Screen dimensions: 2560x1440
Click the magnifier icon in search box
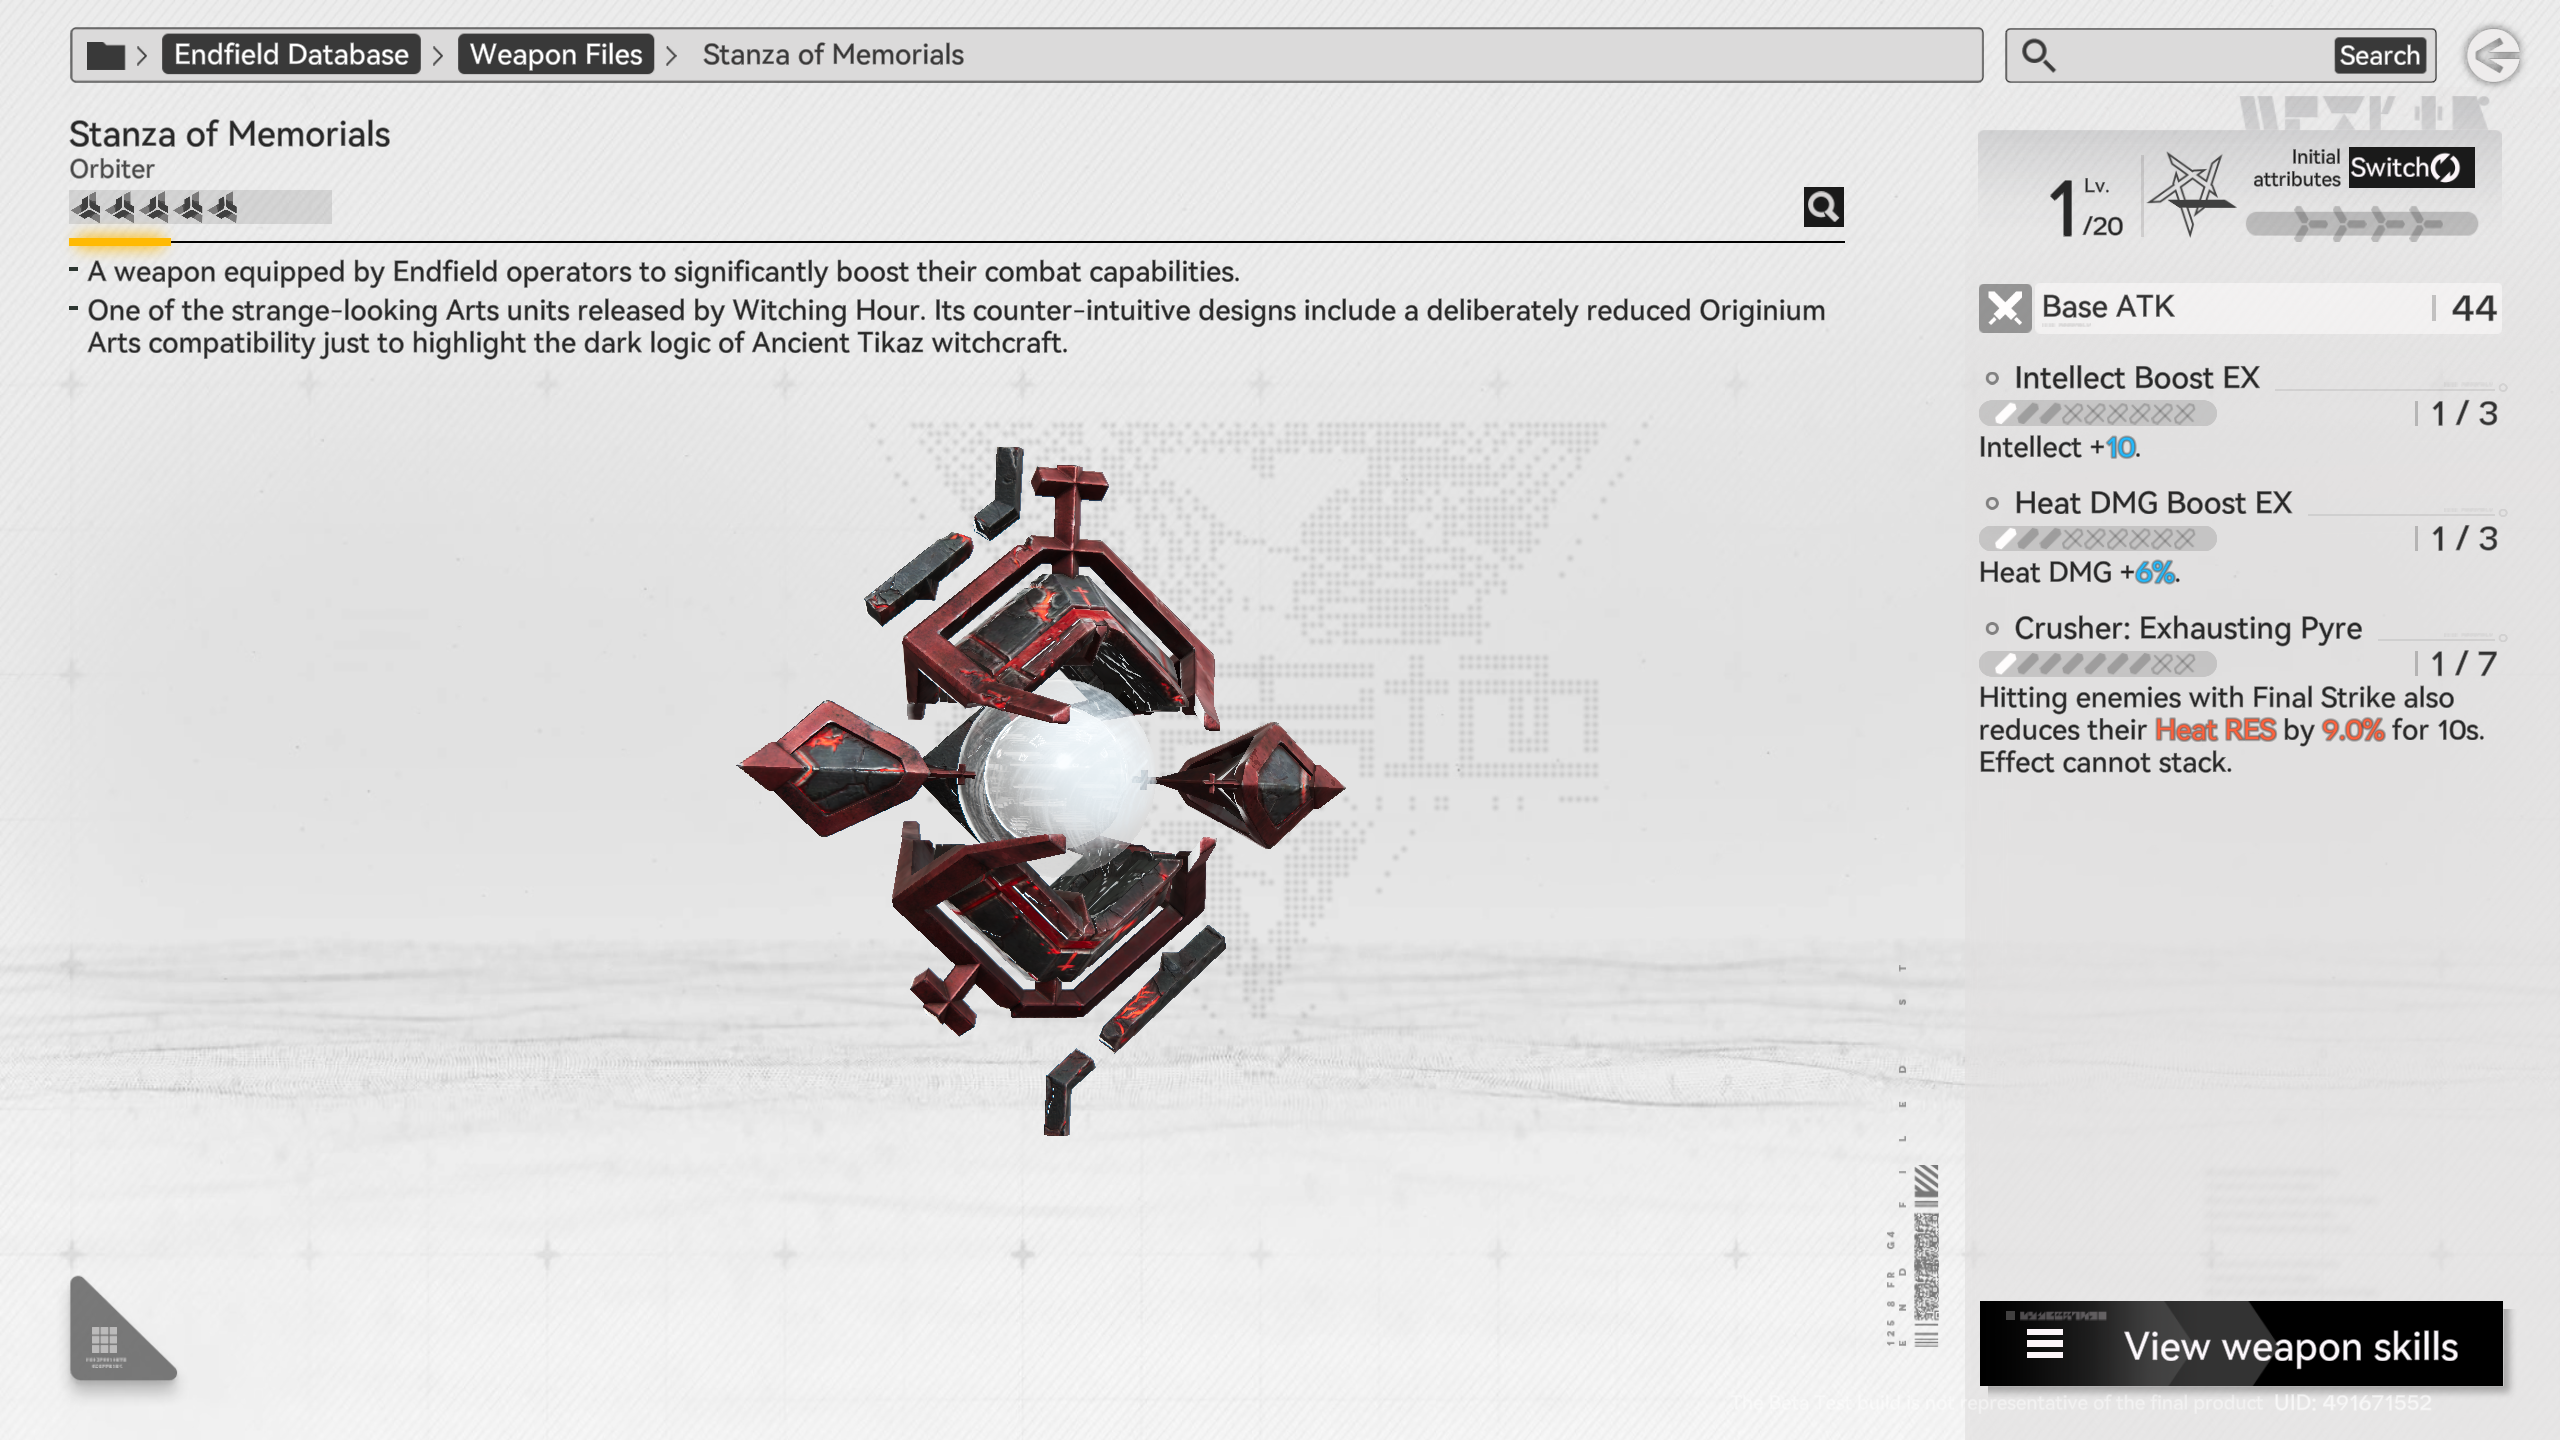pyautogui.click(x=2038, y=55)
